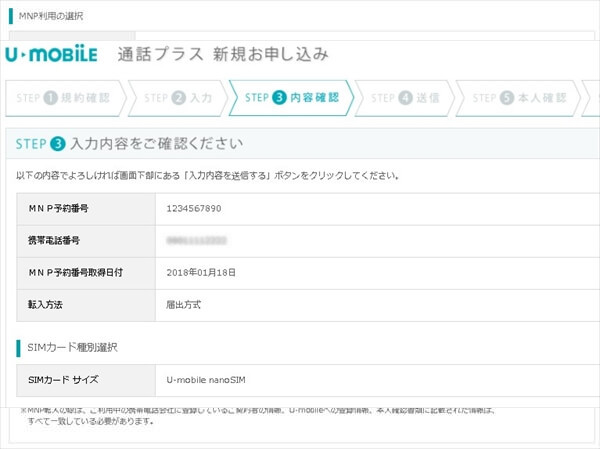Click the SIMカード種別選択 section heading

coord(72,348)
